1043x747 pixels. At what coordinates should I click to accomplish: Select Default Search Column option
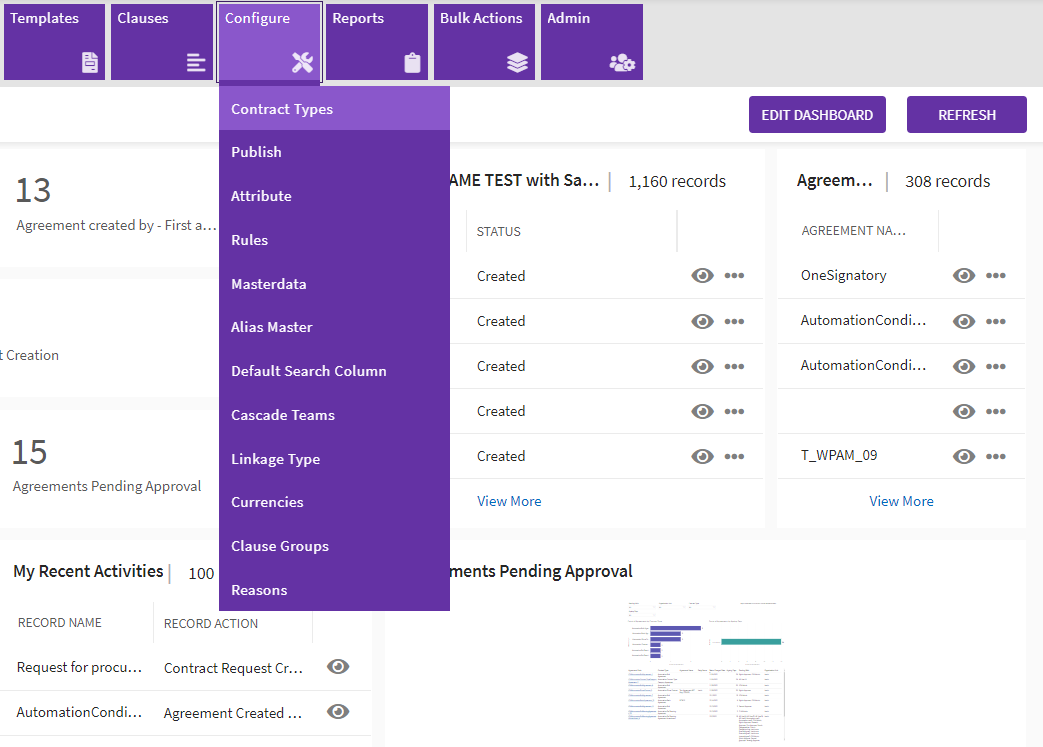[309, 371]
